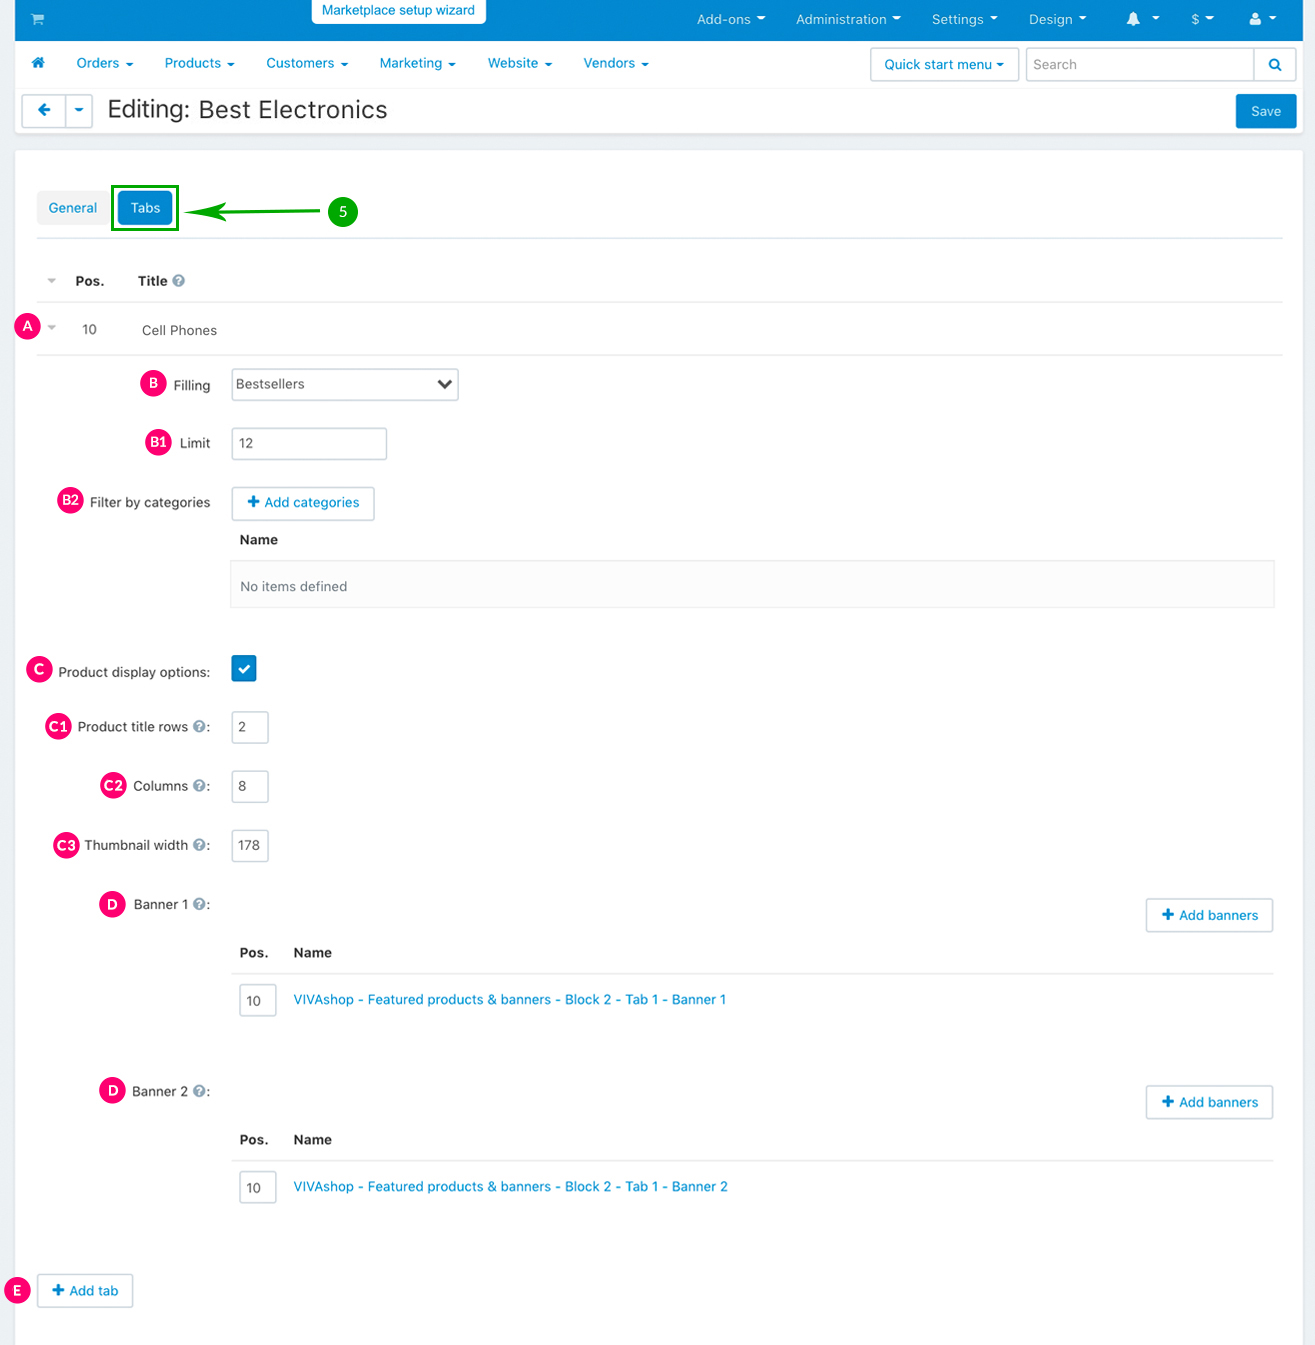Click the shopping cart icon in top bar

(x=37, y=19)
